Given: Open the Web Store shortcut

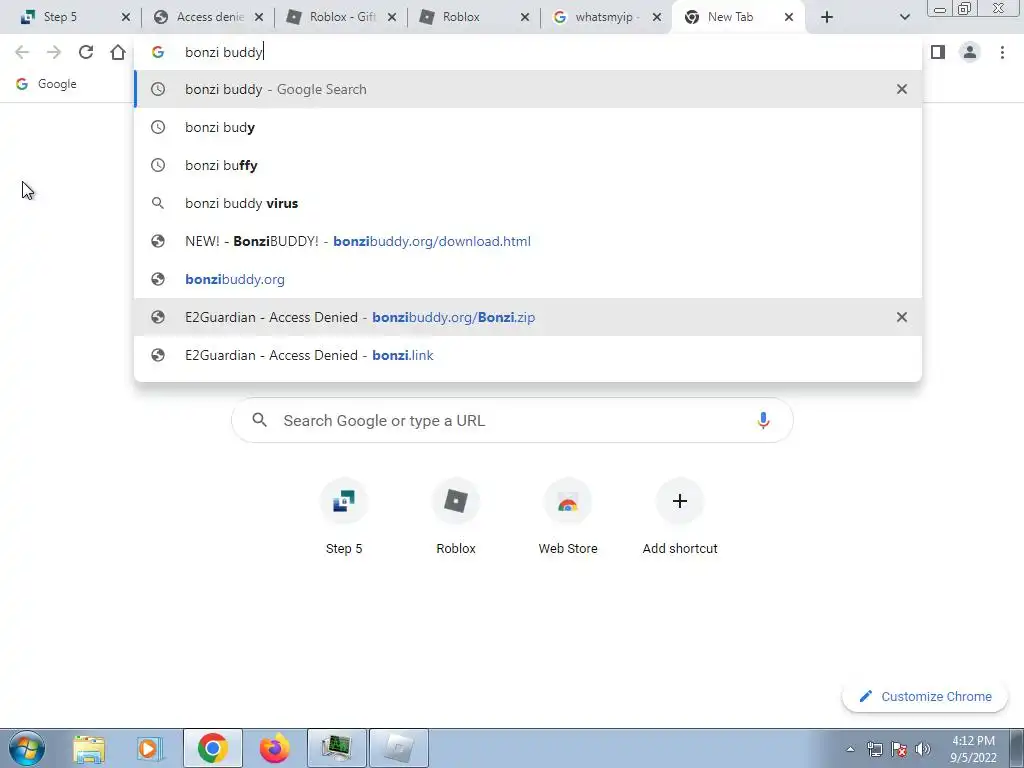Looking at the screenshot, I should pos(568,517).
